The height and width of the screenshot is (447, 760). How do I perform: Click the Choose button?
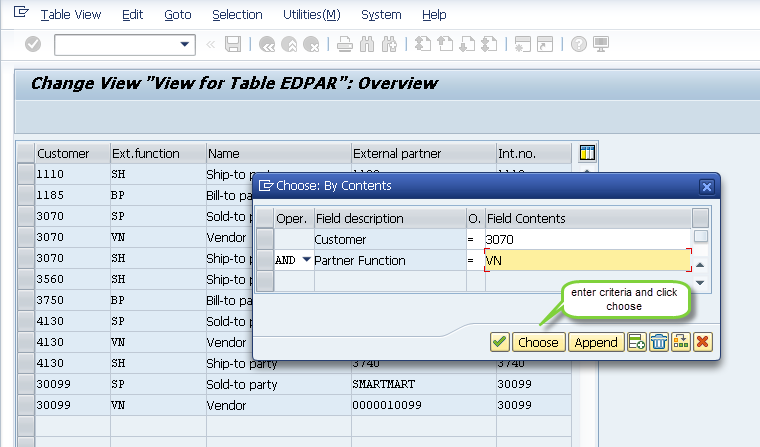click(538, 342)
